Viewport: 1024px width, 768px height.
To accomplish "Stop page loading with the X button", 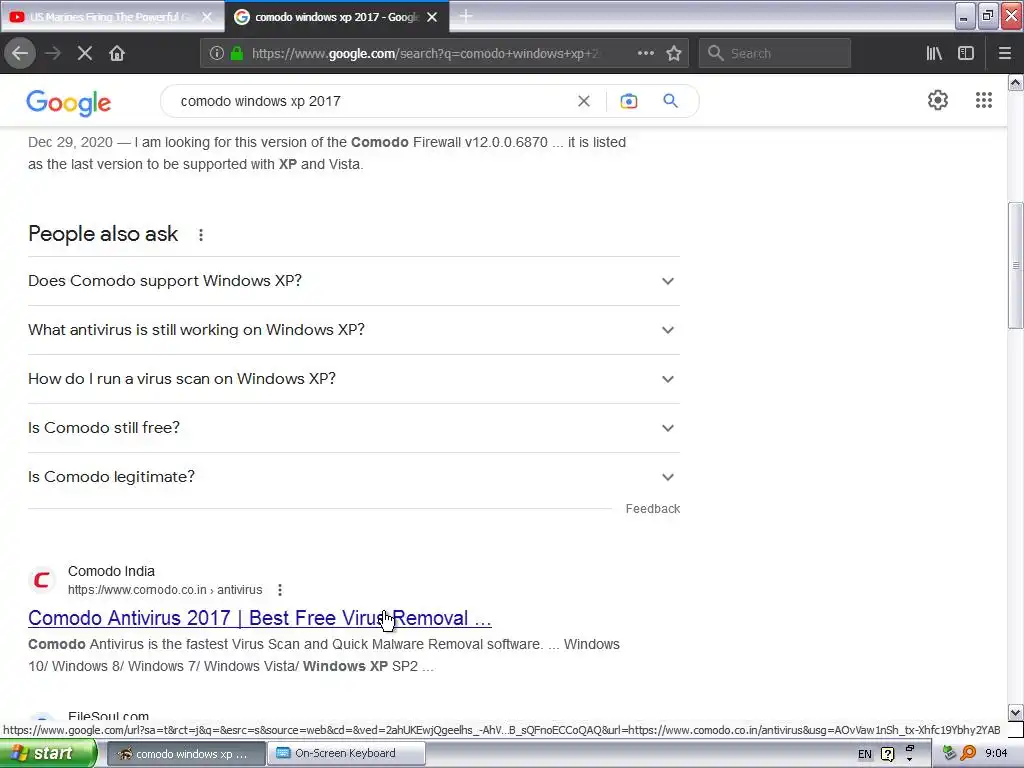I will [85, 53].
